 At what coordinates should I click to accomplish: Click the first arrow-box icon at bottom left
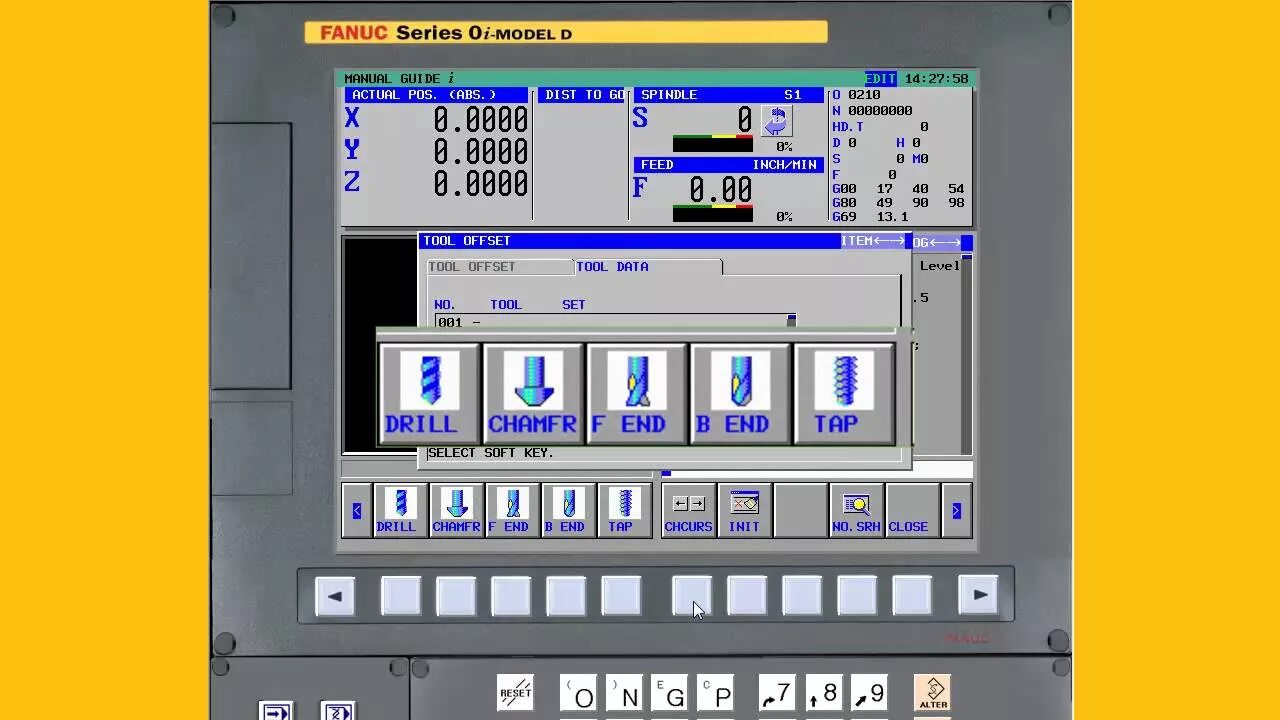point(277,710)
